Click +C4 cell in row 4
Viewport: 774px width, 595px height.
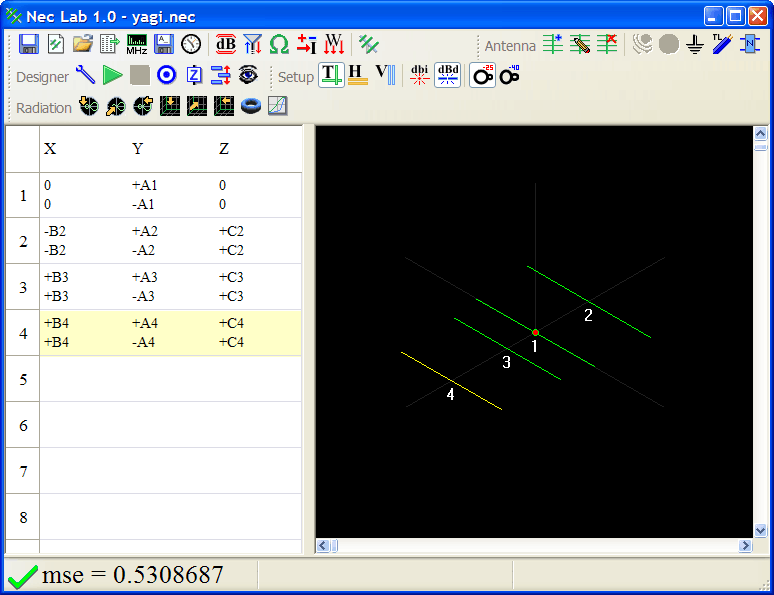231,323
